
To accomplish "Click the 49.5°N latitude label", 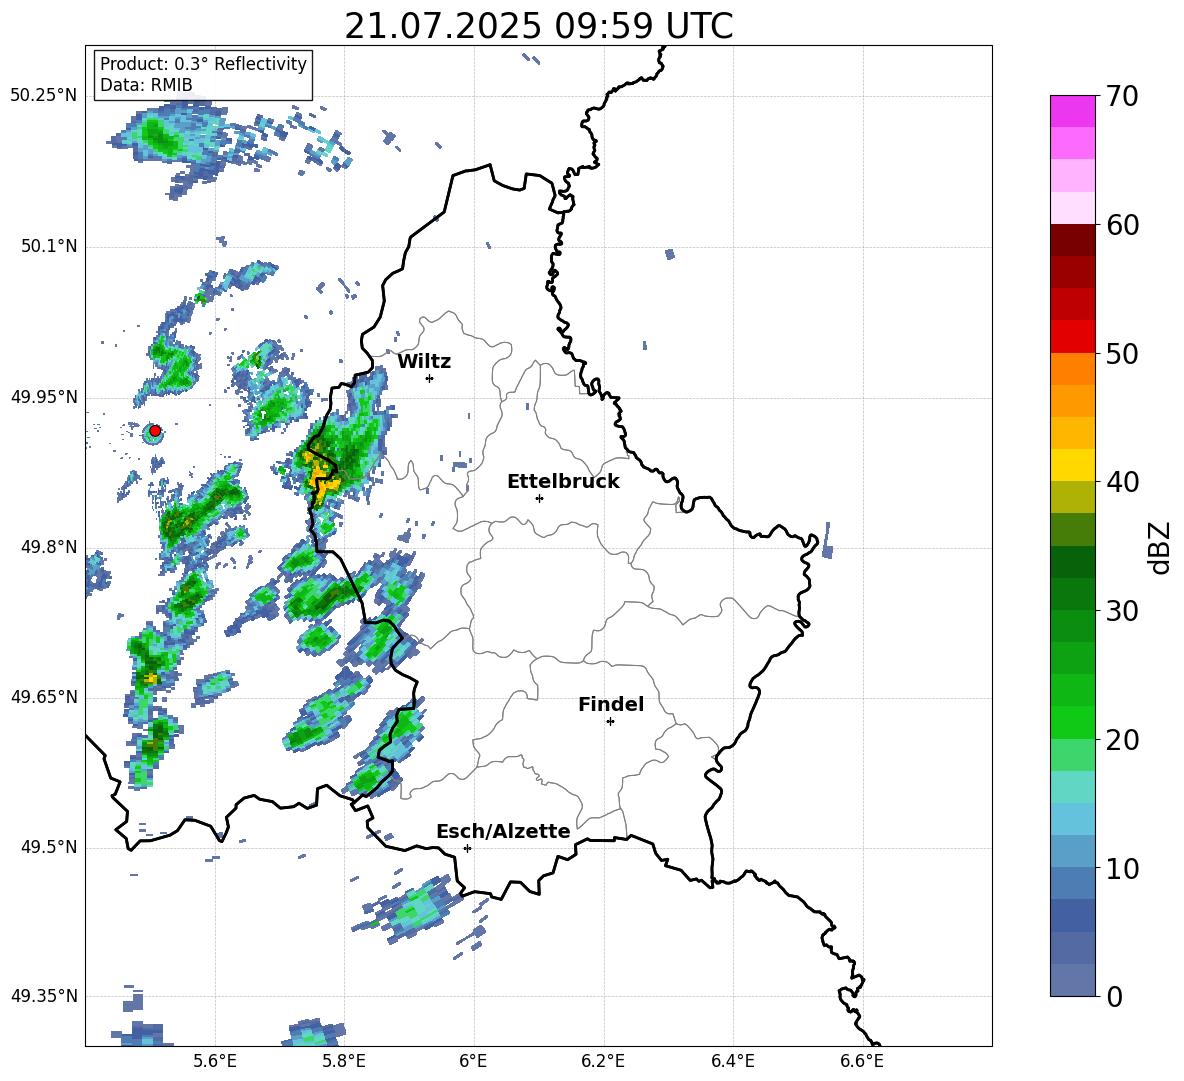I will pos(49,847).
